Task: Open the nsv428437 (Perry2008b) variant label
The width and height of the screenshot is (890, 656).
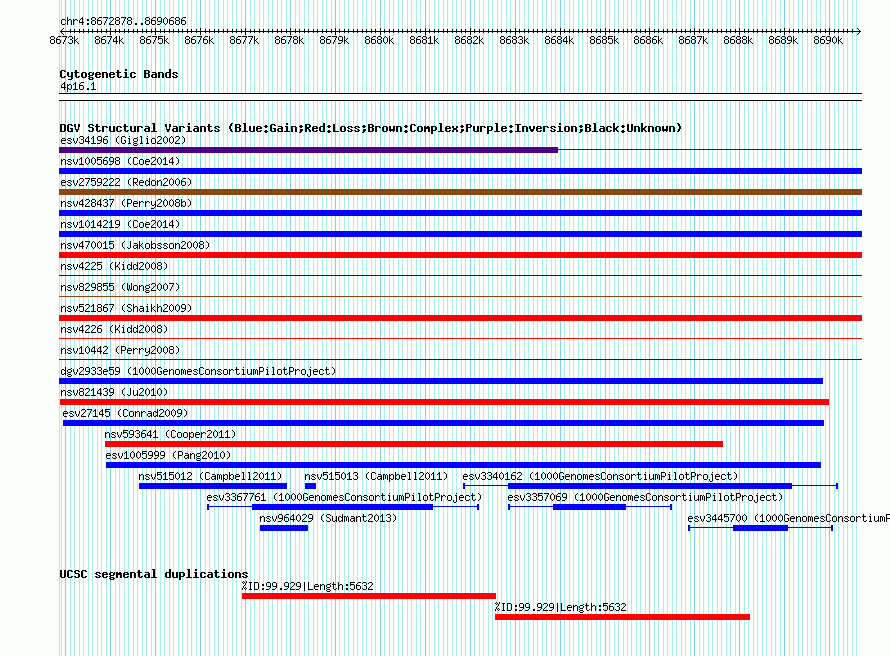Action: pos(126,203)
